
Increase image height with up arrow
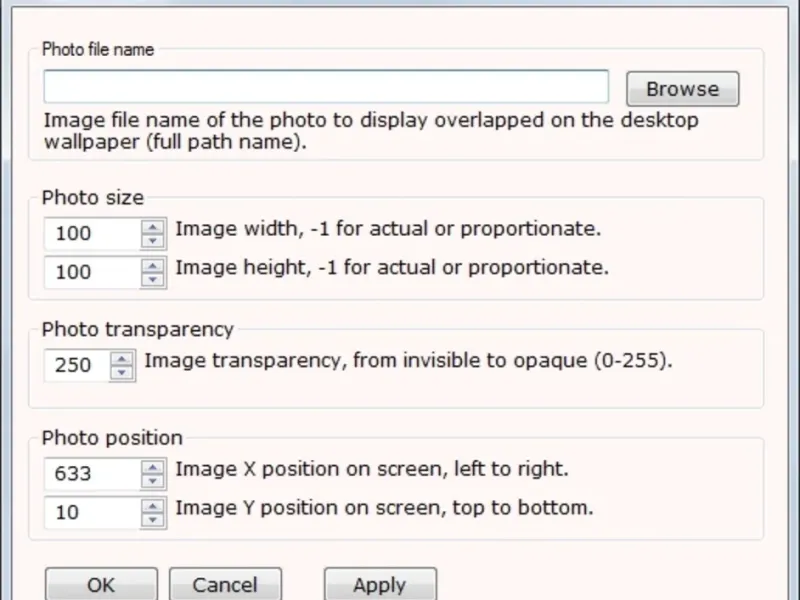[153, 265]
